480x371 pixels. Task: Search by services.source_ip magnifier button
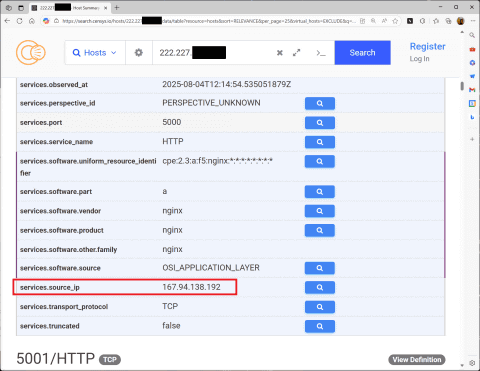click(320, 287)
